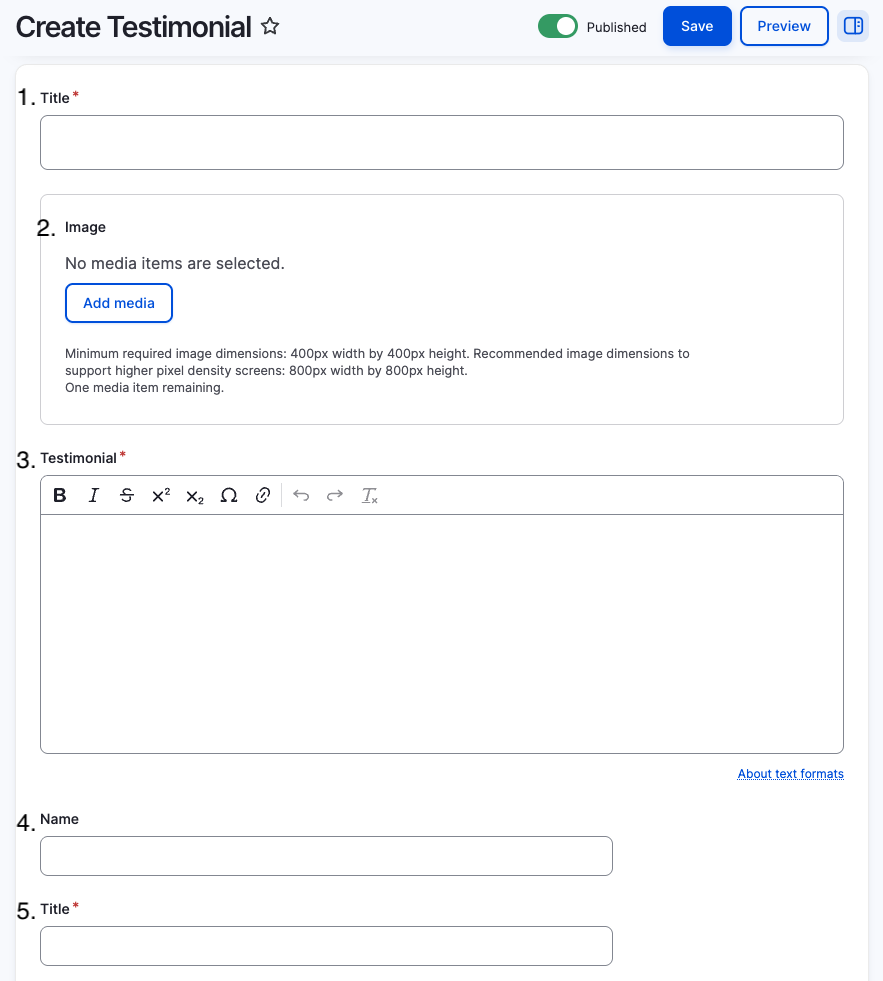Focus the lower Title field under Name
Viewport: 883px width, 981px height.
(x=326, y=946)
